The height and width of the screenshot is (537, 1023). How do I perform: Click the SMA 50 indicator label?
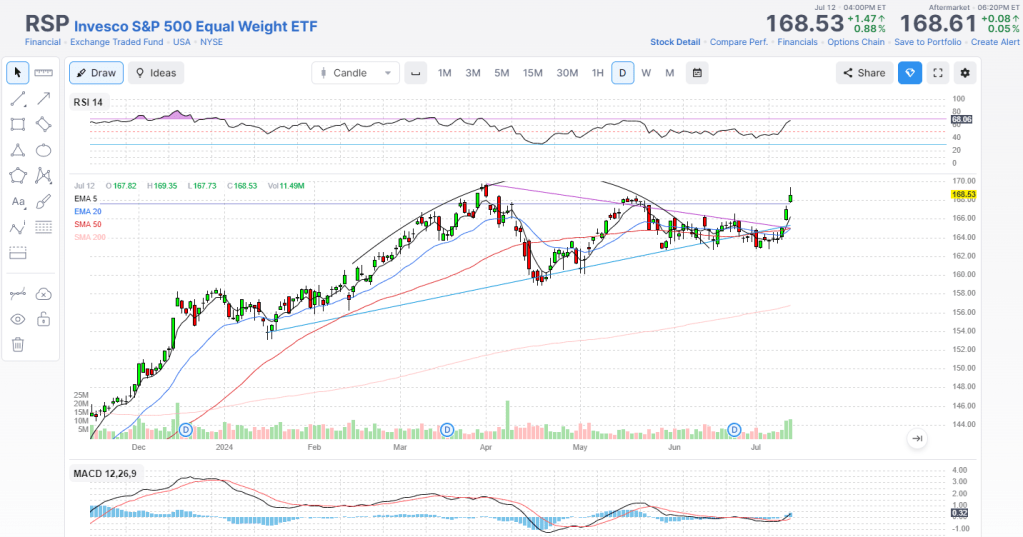click(89, 224)
